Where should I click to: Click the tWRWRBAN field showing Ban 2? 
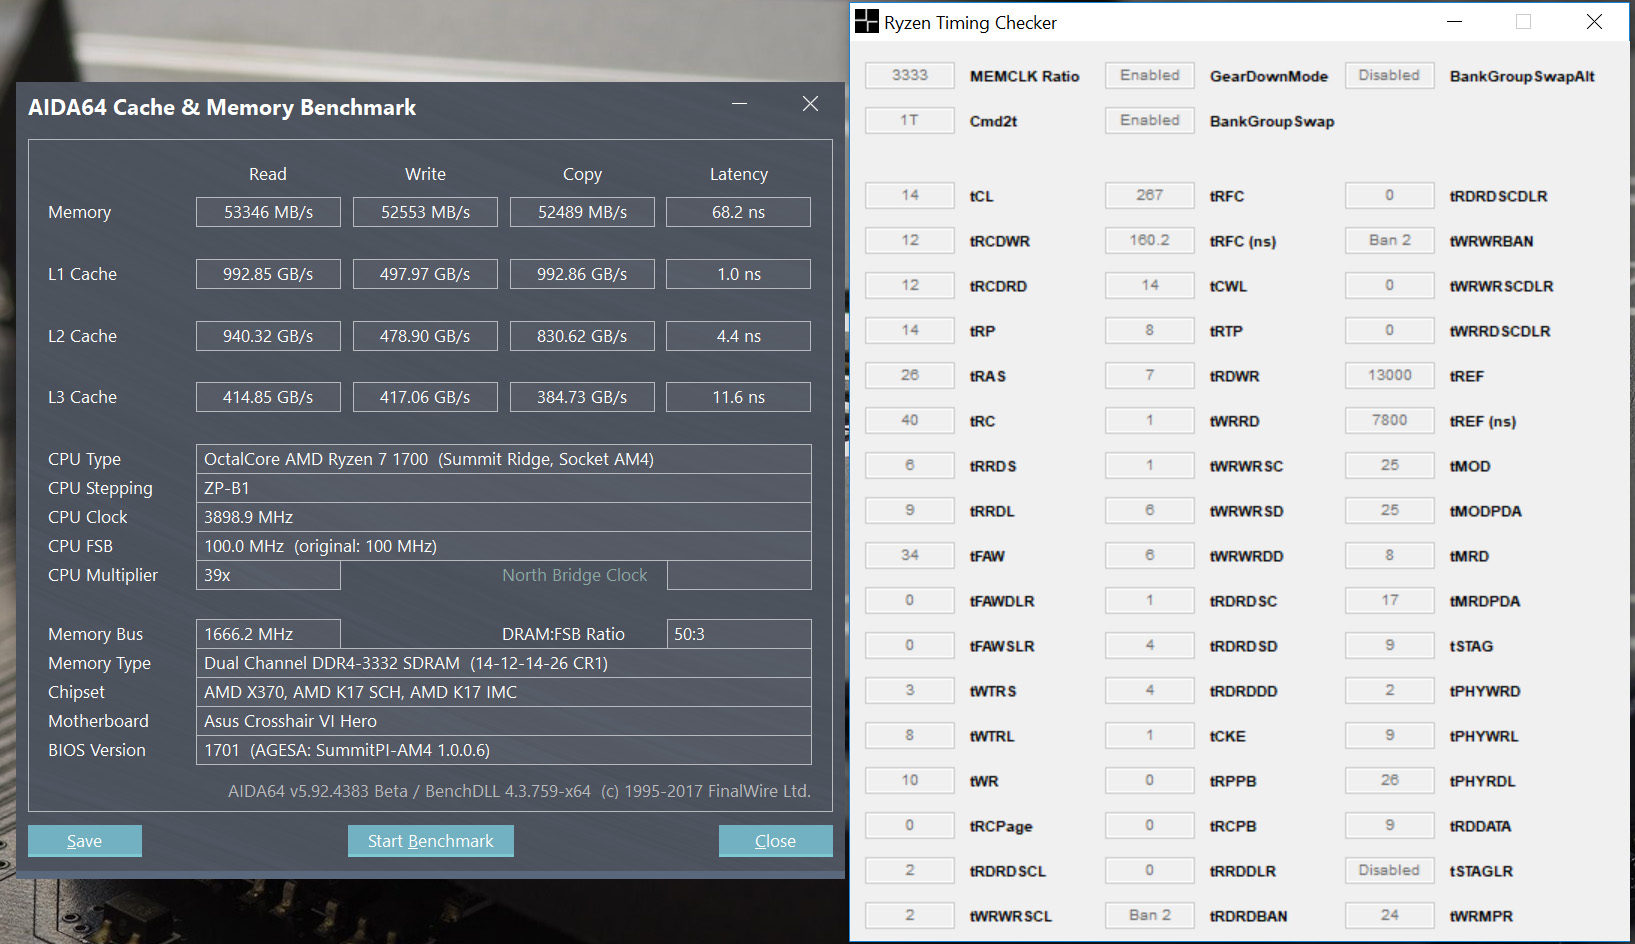1390,240
